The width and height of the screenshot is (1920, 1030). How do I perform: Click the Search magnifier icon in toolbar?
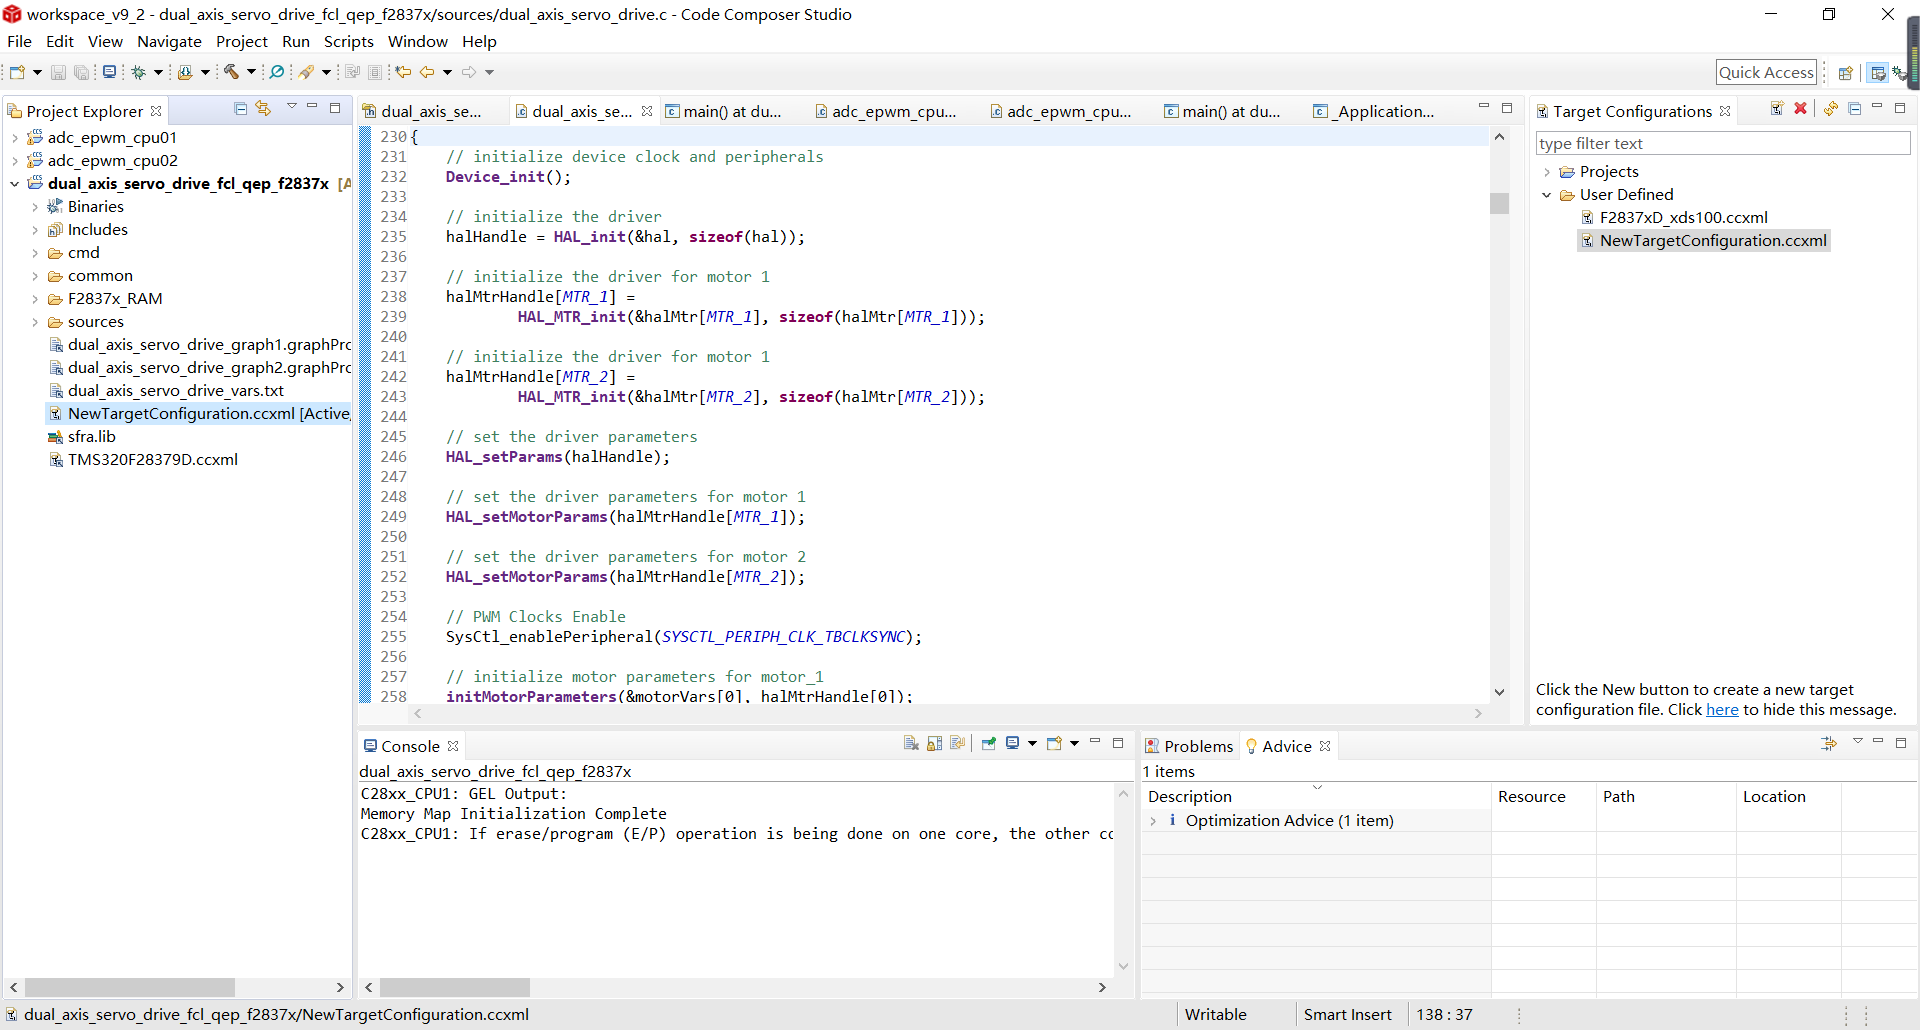(277, 72)
